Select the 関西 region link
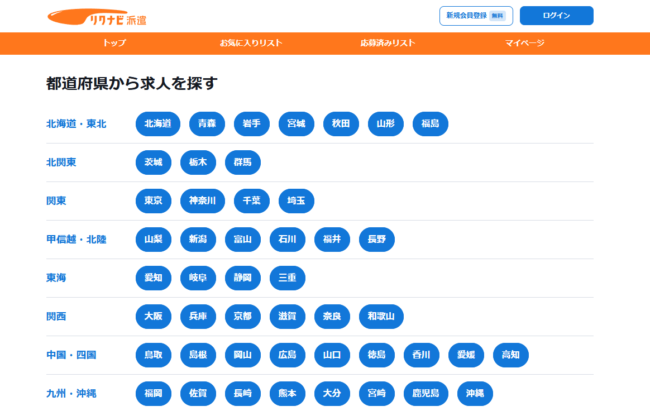The height and width of the screenshot is (411, 650). (56, 316)
